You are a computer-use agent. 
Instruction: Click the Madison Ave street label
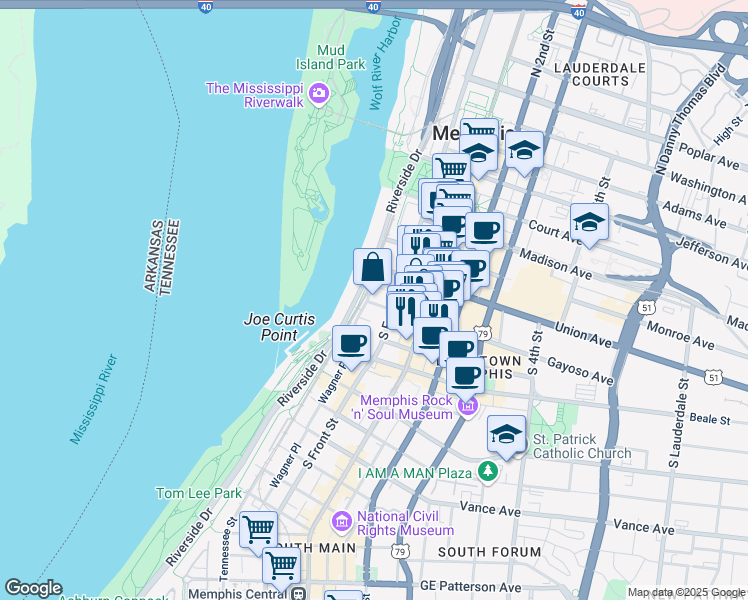(556, 264)
